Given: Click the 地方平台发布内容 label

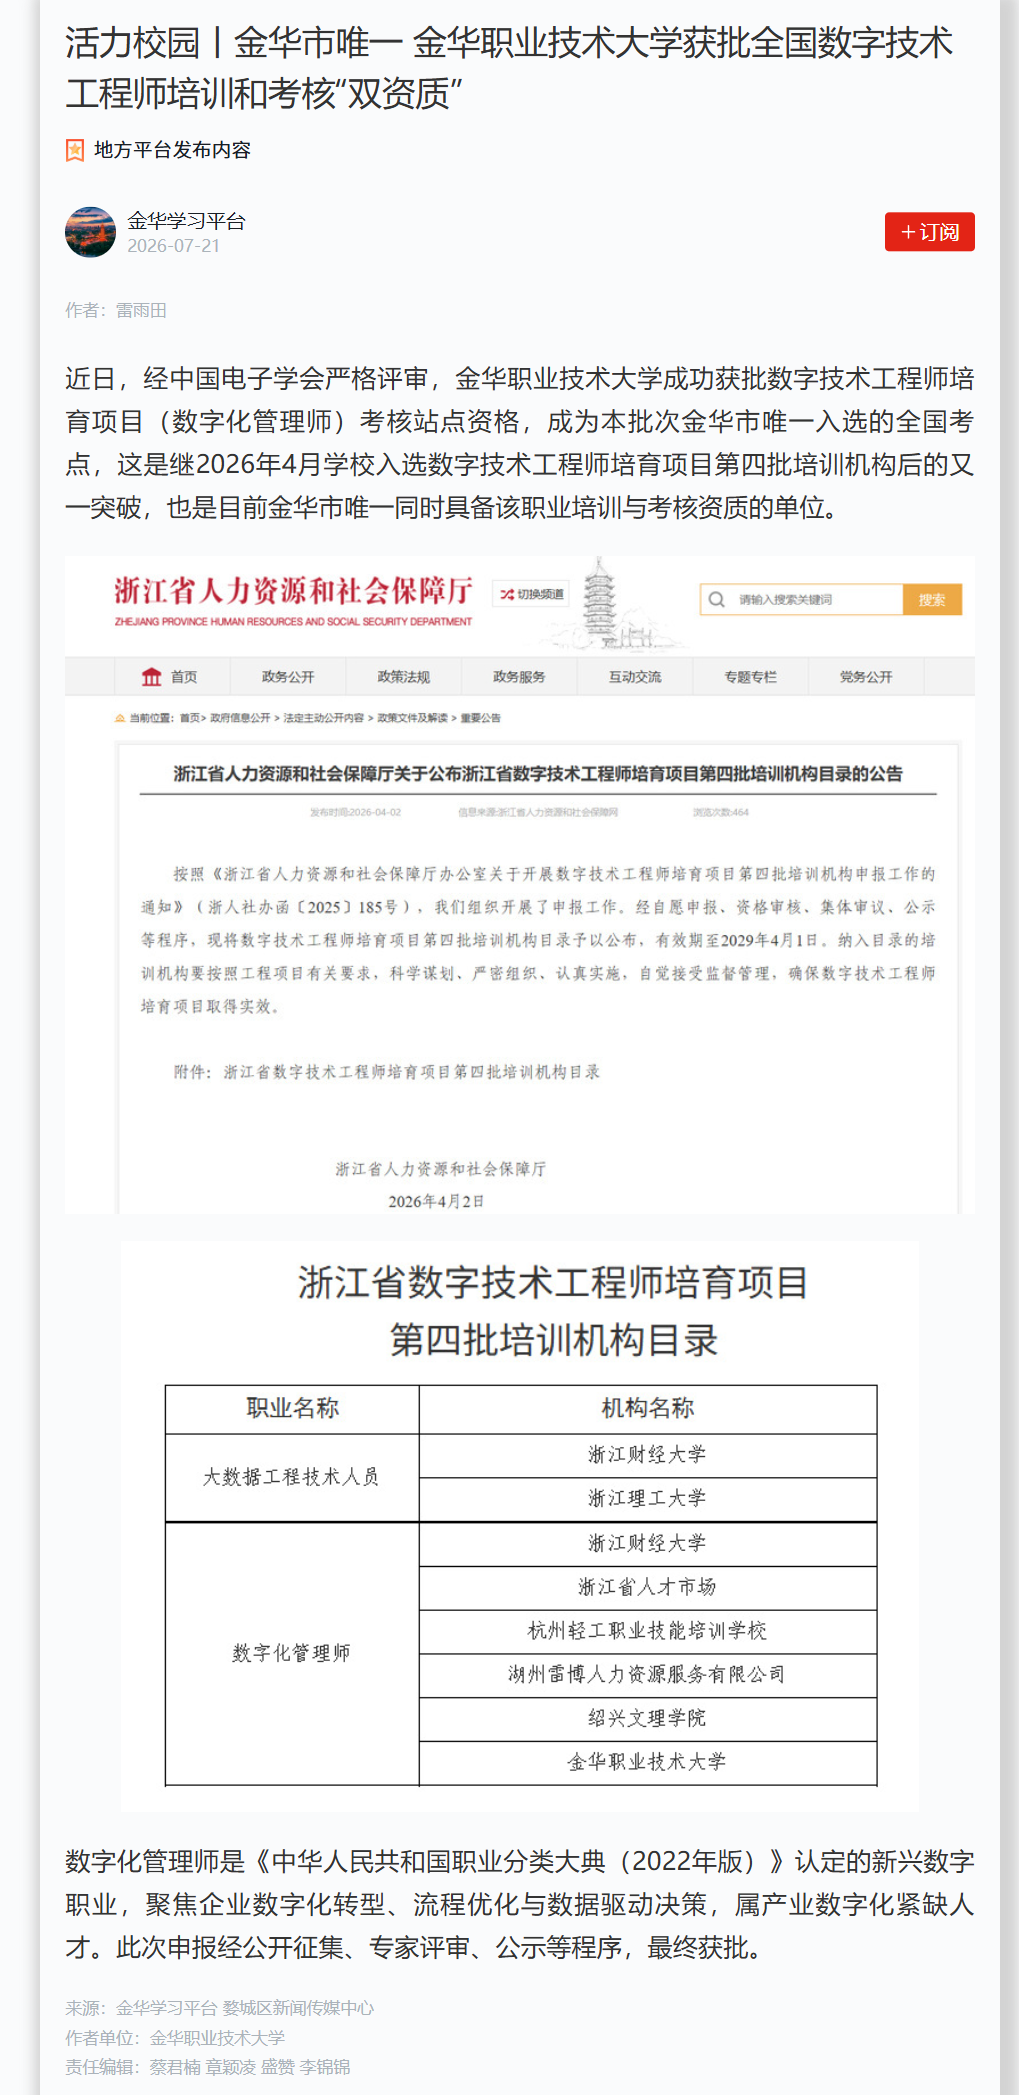Looking at the screenshot, I should (x=172, y=150).
